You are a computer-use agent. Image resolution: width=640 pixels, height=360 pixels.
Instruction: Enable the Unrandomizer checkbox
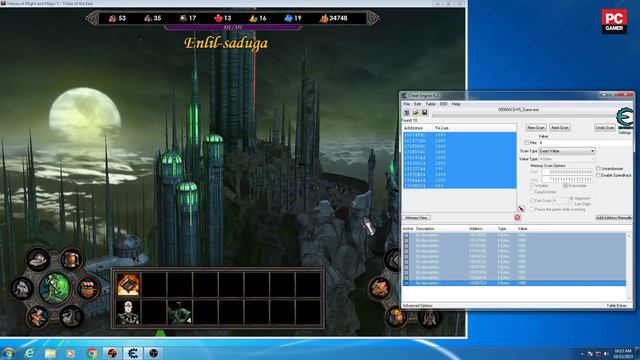pos(598,169)
